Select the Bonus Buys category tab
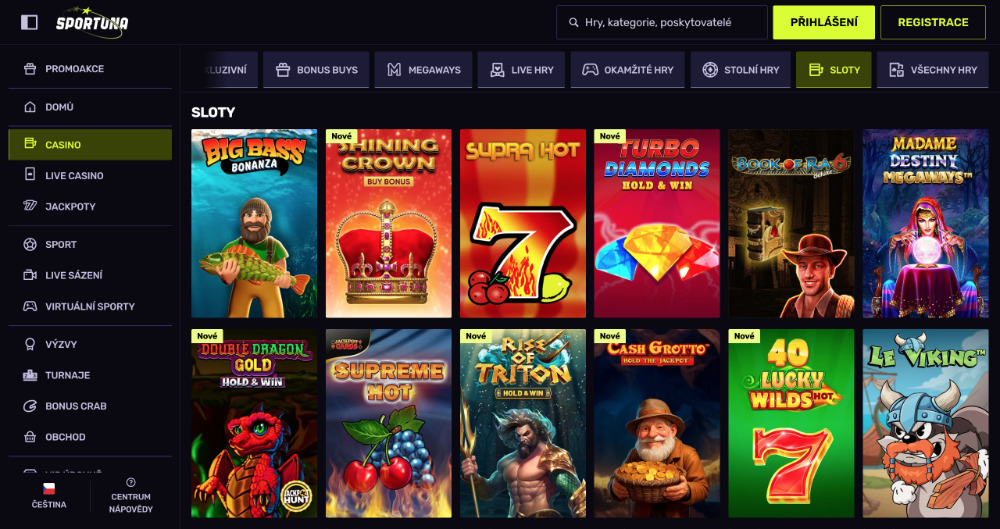 [317, 70]
